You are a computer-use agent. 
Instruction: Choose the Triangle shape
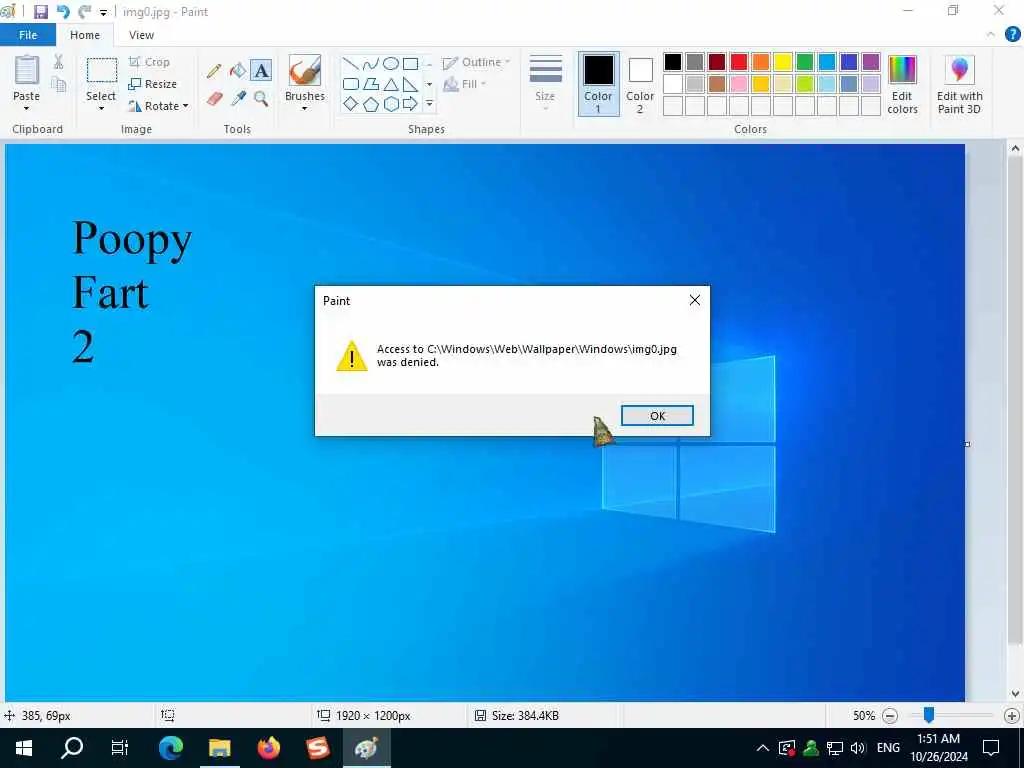(x=391, y=84)
